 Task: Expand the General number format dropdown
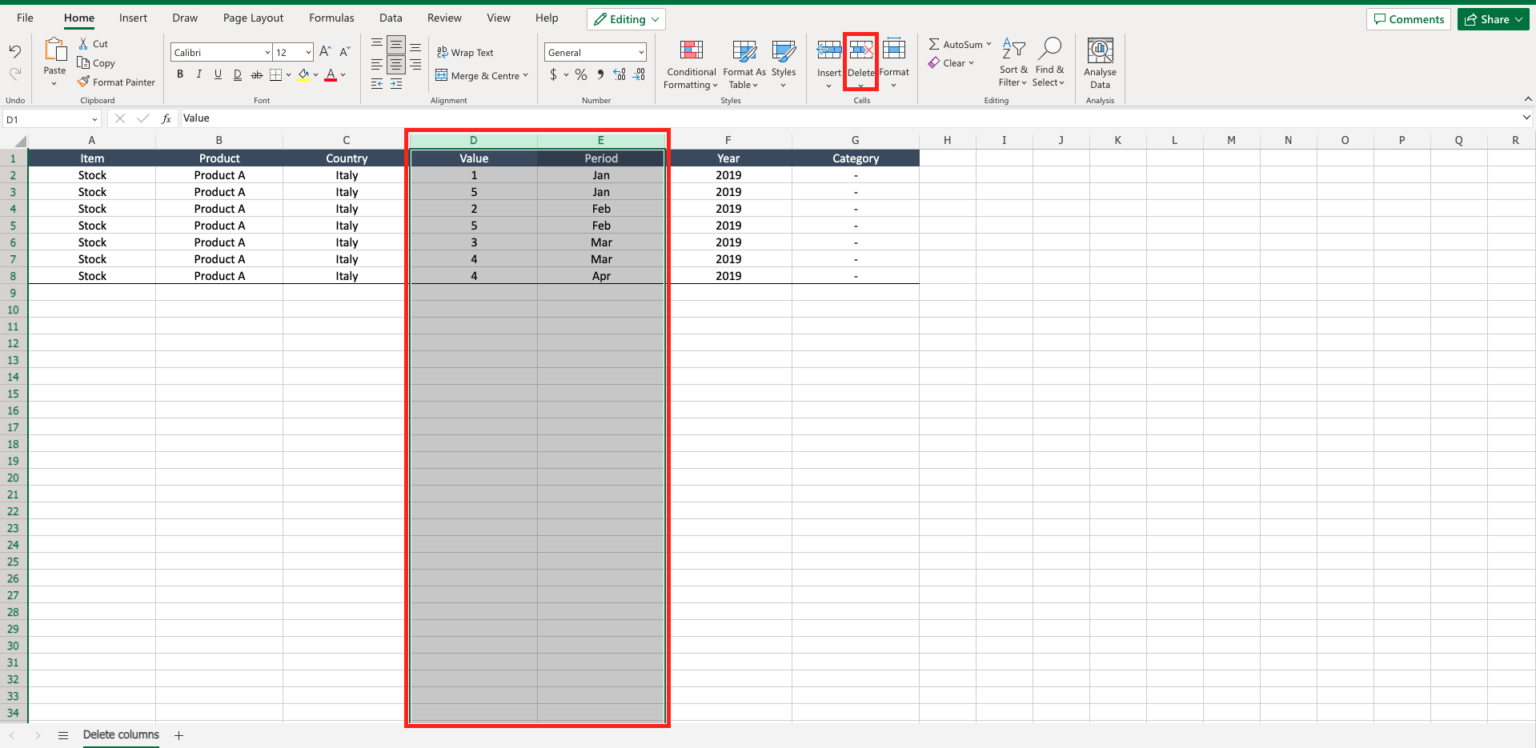point(640,51)
